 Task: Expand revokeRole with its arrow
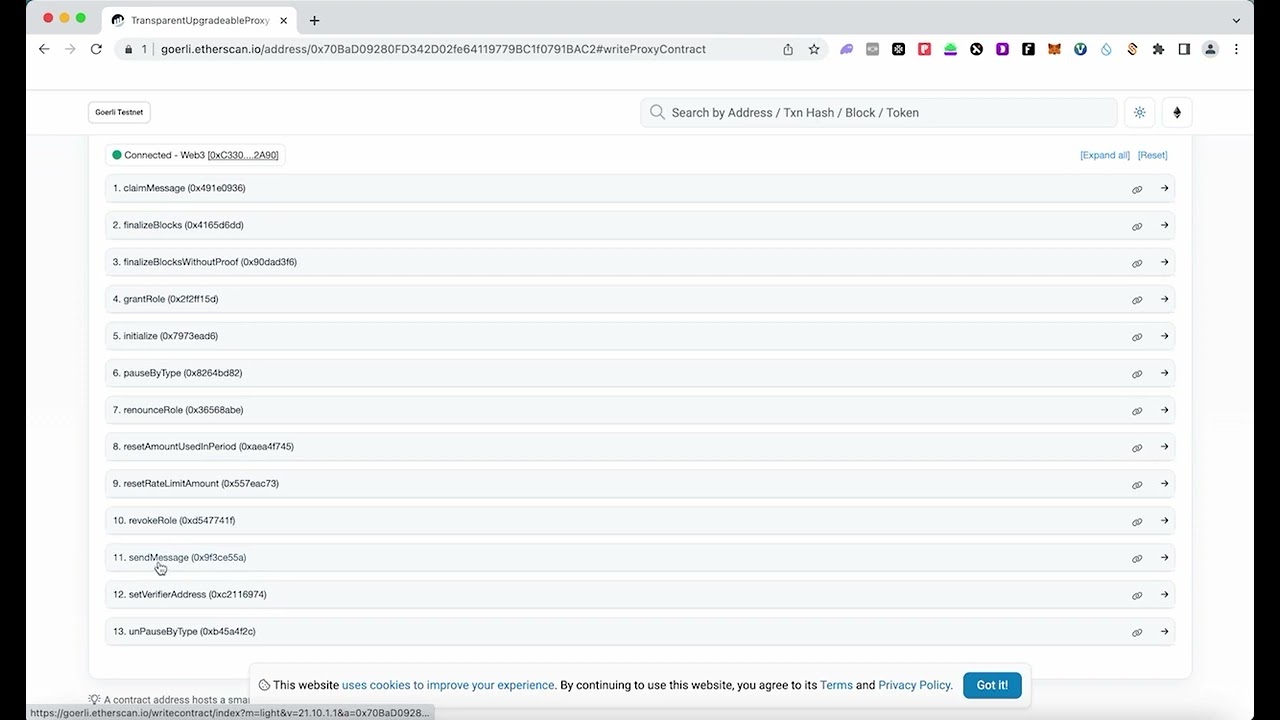(x=1164, y=520)
